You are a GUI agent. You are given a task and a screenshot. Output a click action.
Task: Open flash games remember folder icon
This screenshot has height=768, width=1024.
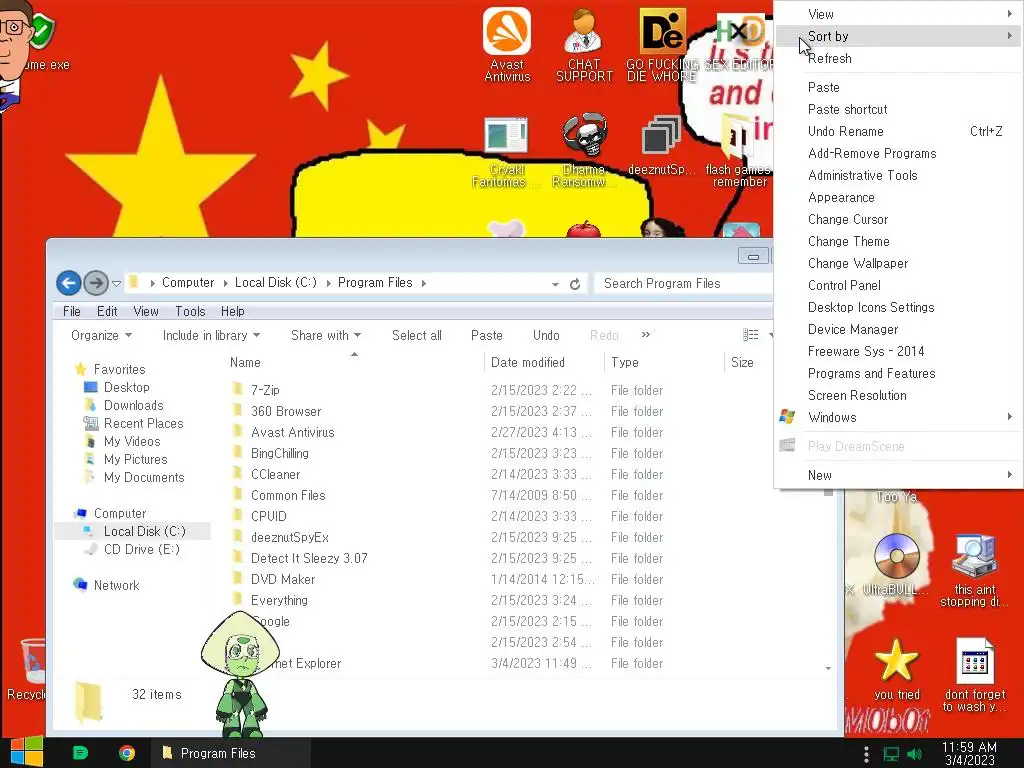(x=739, y=150)
